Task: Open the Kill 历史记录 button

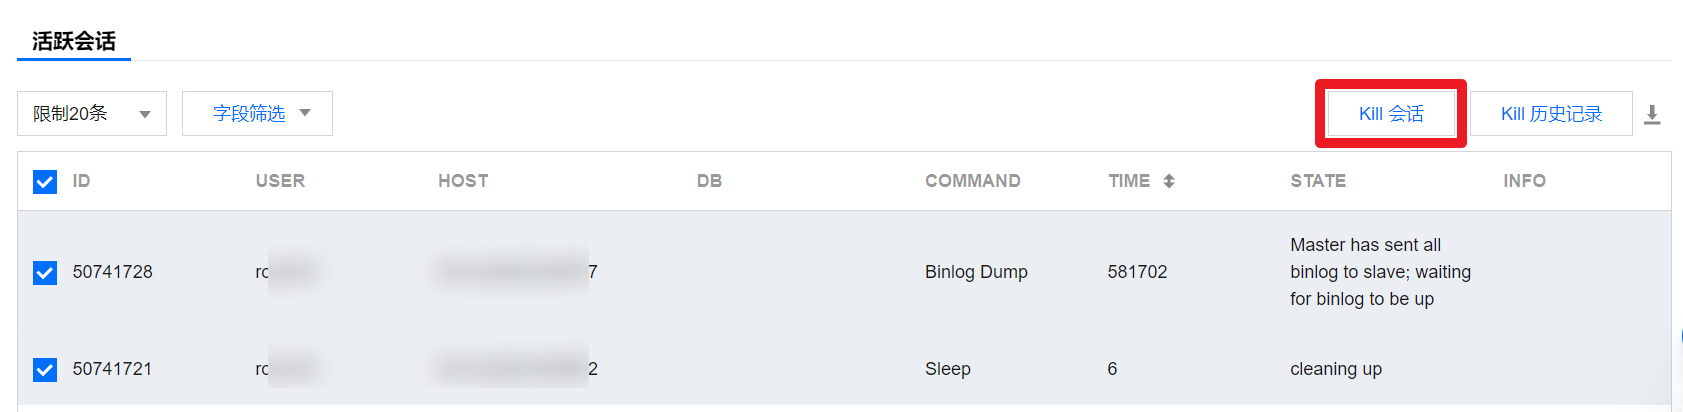Action: 1550,114
